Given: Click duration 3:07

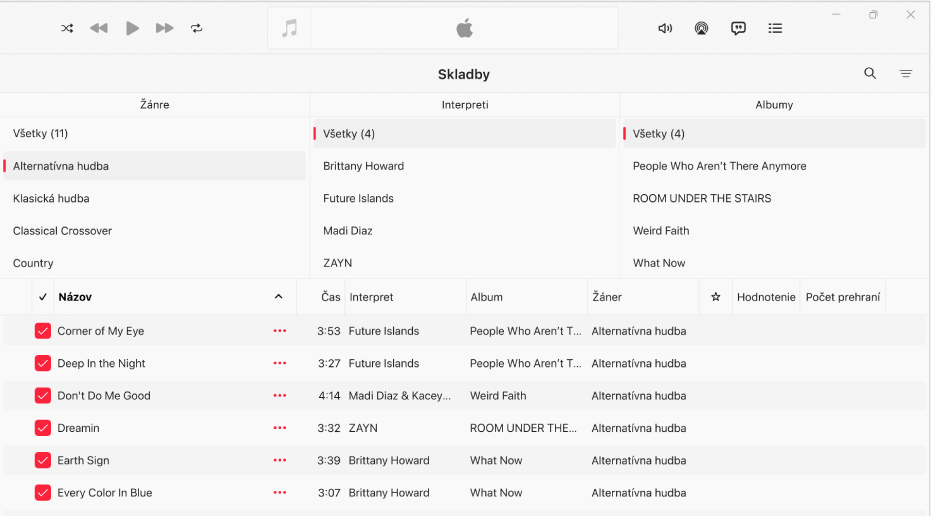Looking at the screenshot, I should click(329, 492).
